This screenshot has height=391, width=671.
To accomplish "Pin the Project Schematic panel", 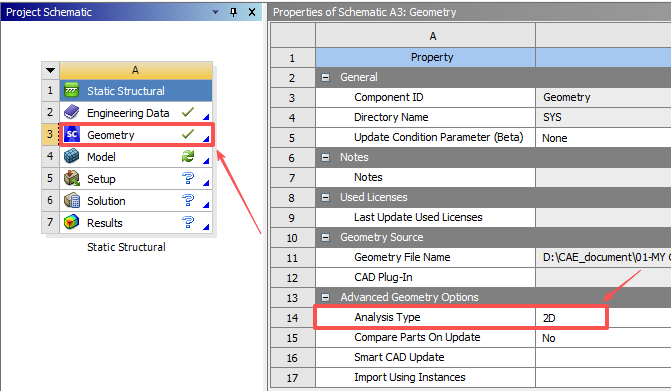I will (234, 12).
